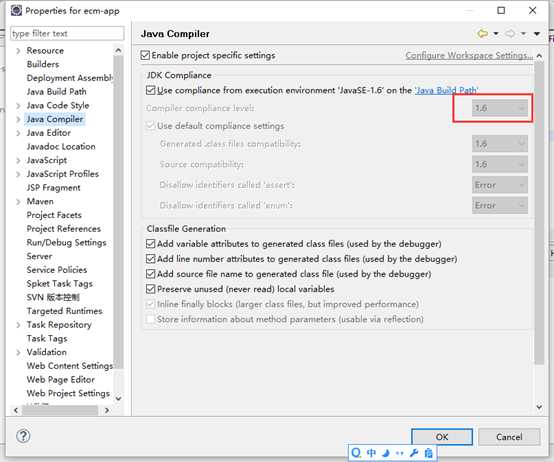554x462 pixels.
Task: Expand the JavaScript node arrow
Action: coord(18,161)
